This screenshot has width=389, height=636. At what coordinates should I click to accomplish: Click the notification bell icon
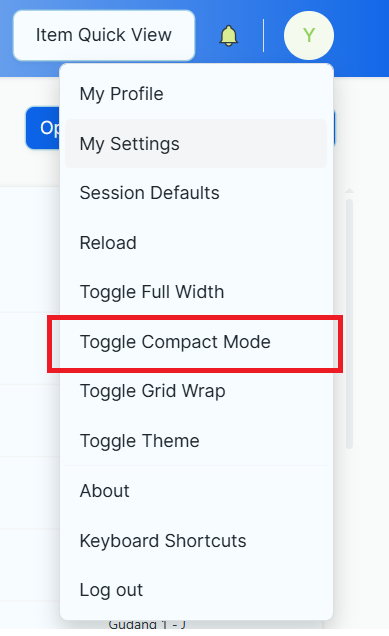pyautogui.click(x=228, y=36)
